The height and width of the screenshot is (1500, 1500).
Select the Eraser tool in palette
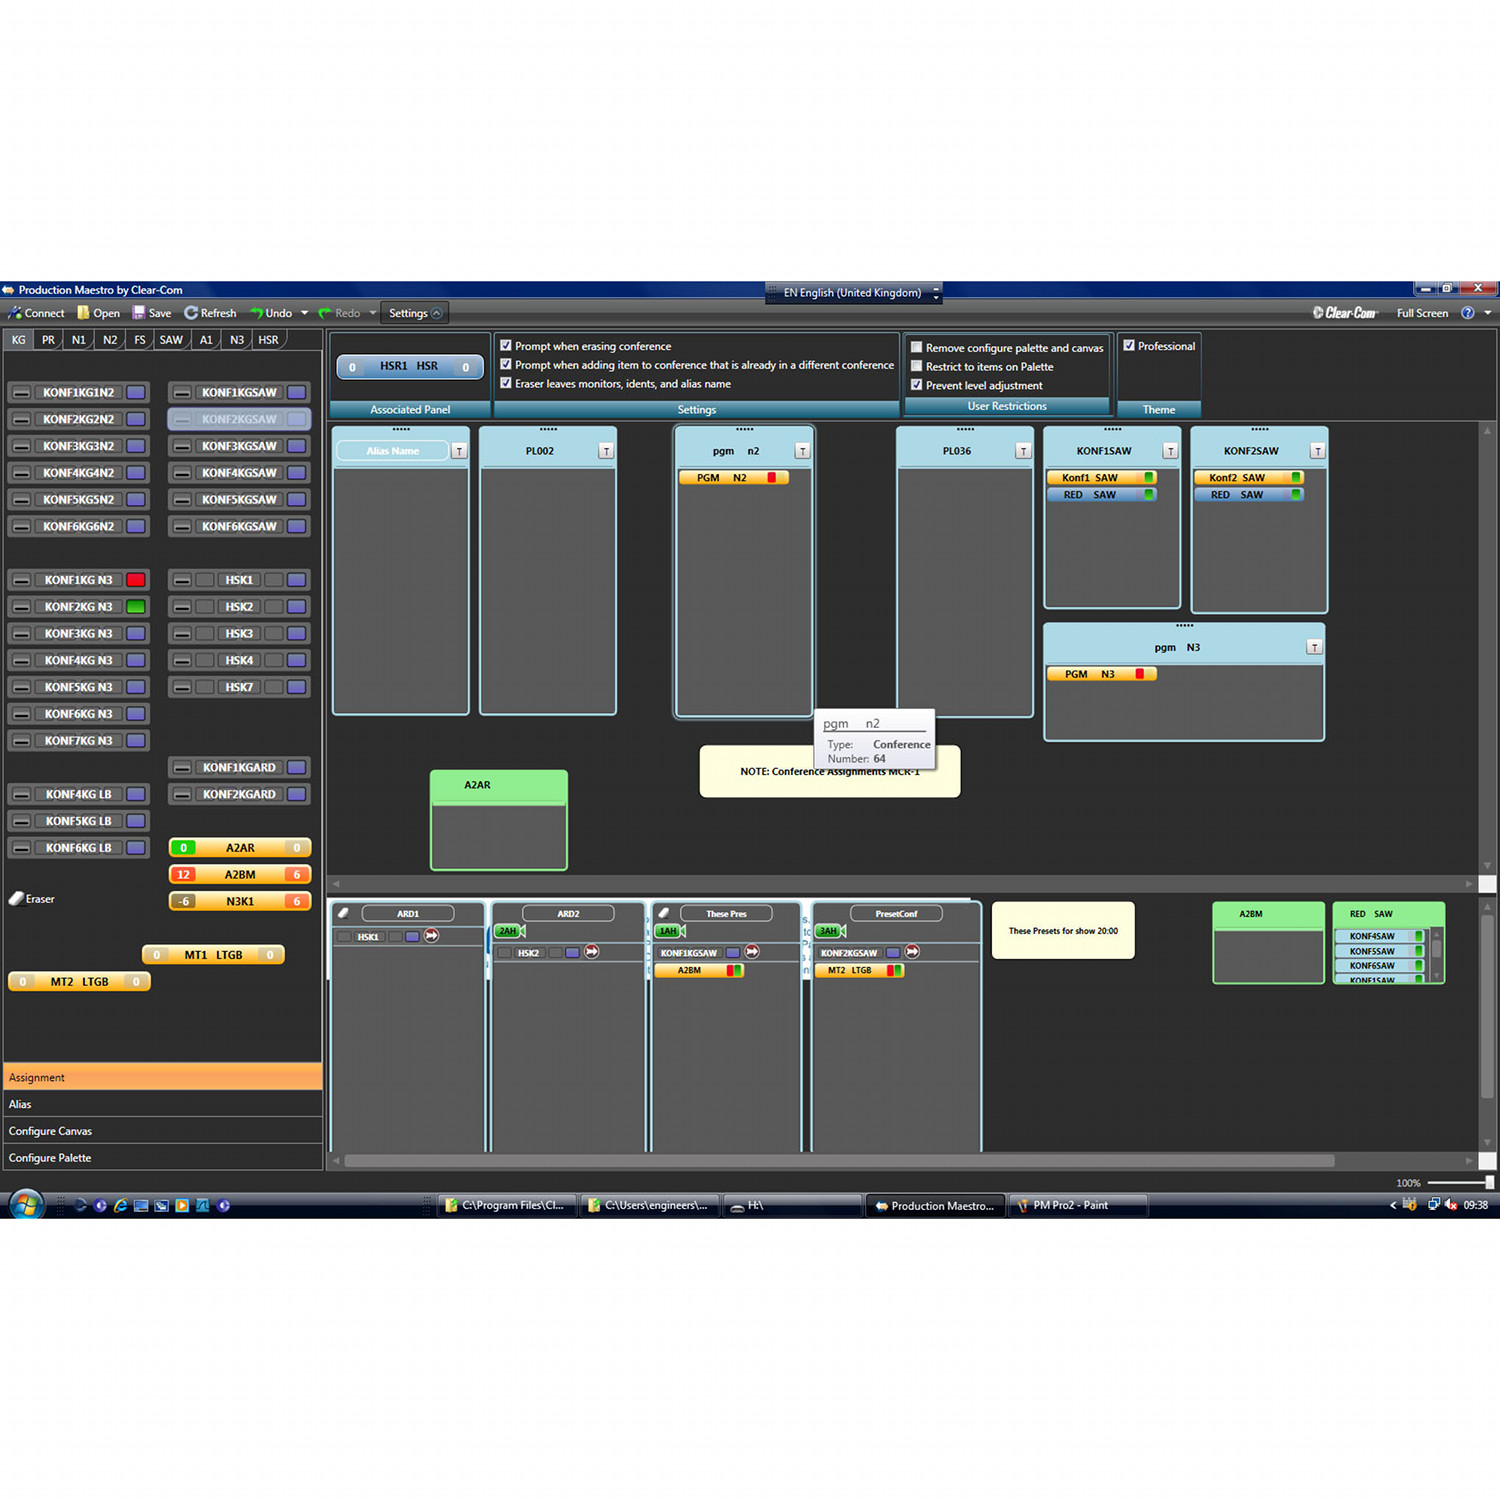point(32,899)
